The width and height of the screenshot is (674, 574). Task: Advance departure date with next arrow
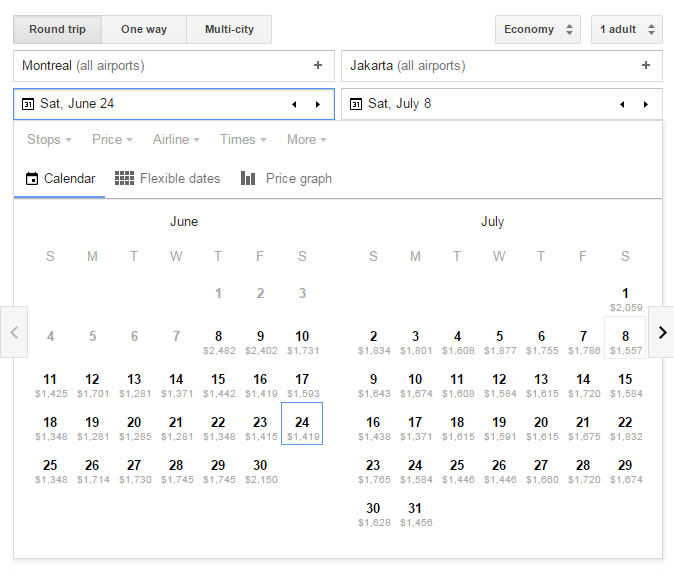click(318, 104)
